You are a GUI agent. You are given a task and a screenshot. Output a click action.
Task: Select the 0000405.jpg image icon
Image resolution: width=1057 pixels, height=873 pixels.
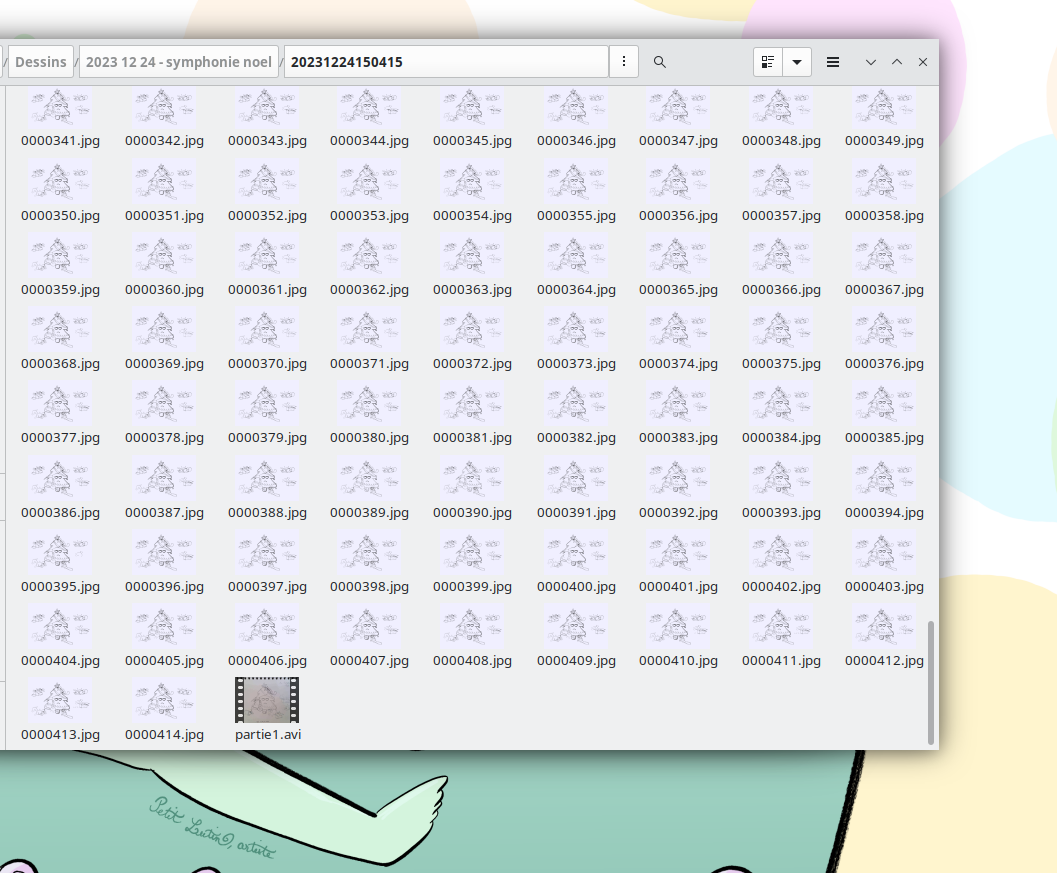(x=164, y=627)
